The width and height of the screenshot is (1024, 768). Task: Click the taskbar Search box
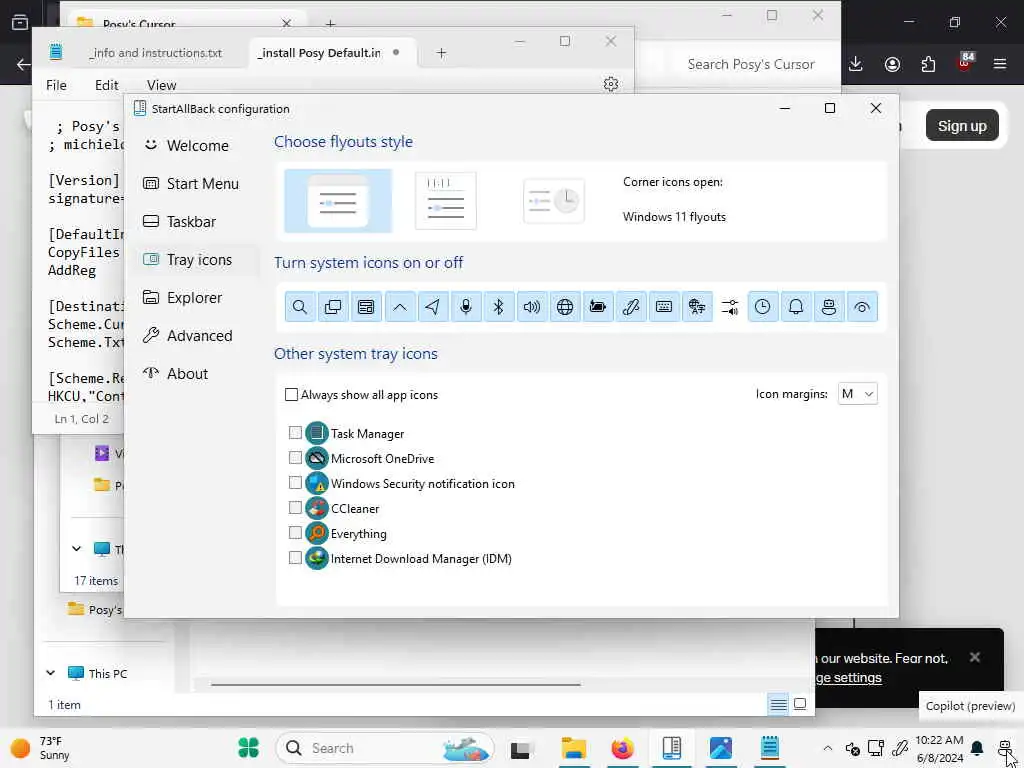pos(385,748)
